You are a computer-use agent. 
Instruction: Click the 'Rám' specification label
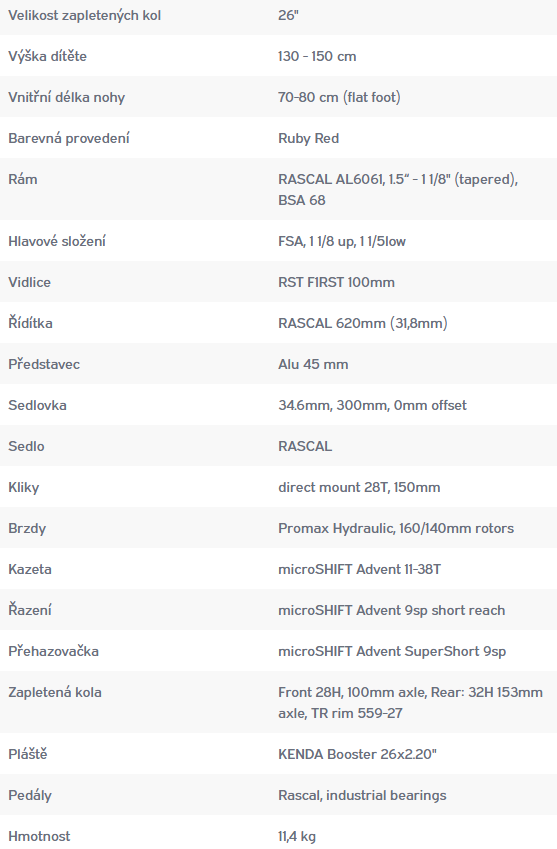(23, 179)
